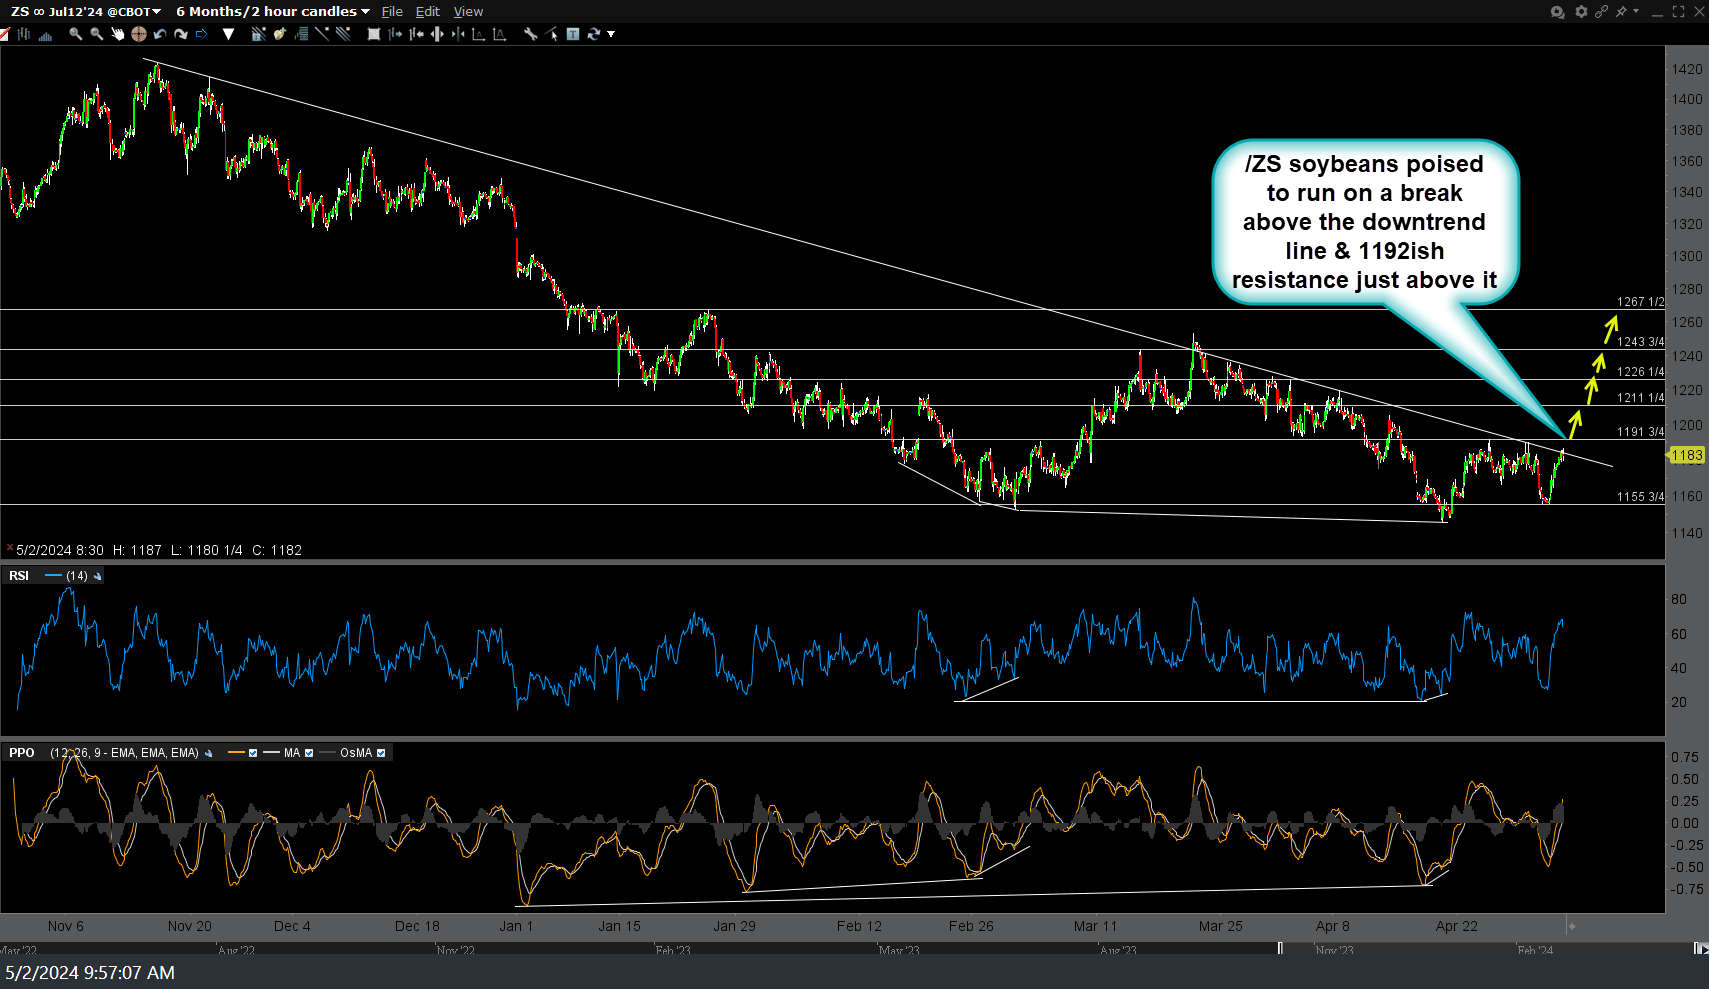Open the wrench configuration tool
This screenshot has width=1709, height=989.
pyautogui.click(x=530, y=34)
